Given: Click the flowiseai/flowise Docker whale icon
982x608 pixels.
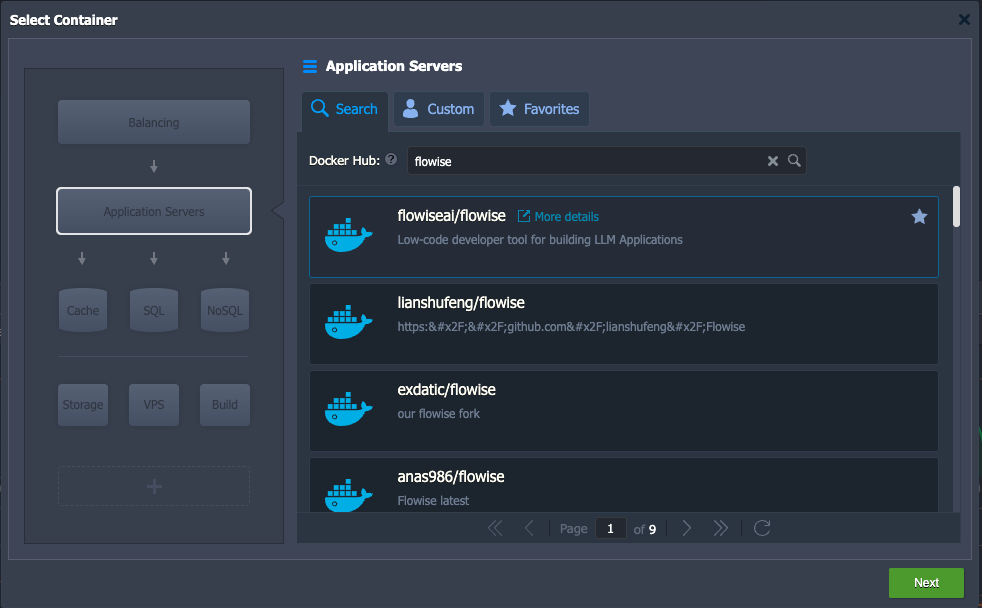Looking at the screenshot, I should (348, 235).
